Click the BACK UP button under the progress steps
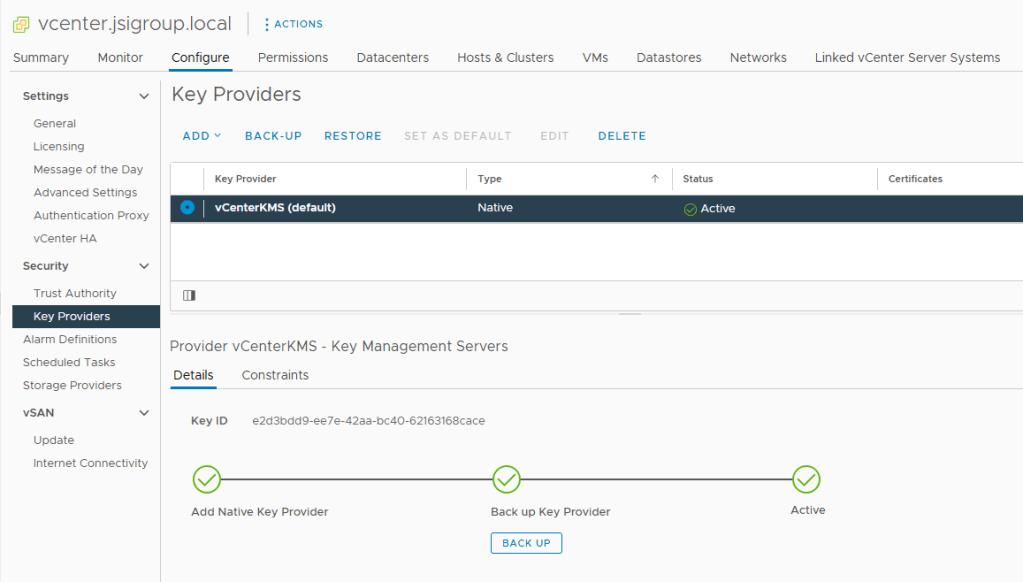Screen dimensions: 1023x582 526,543
